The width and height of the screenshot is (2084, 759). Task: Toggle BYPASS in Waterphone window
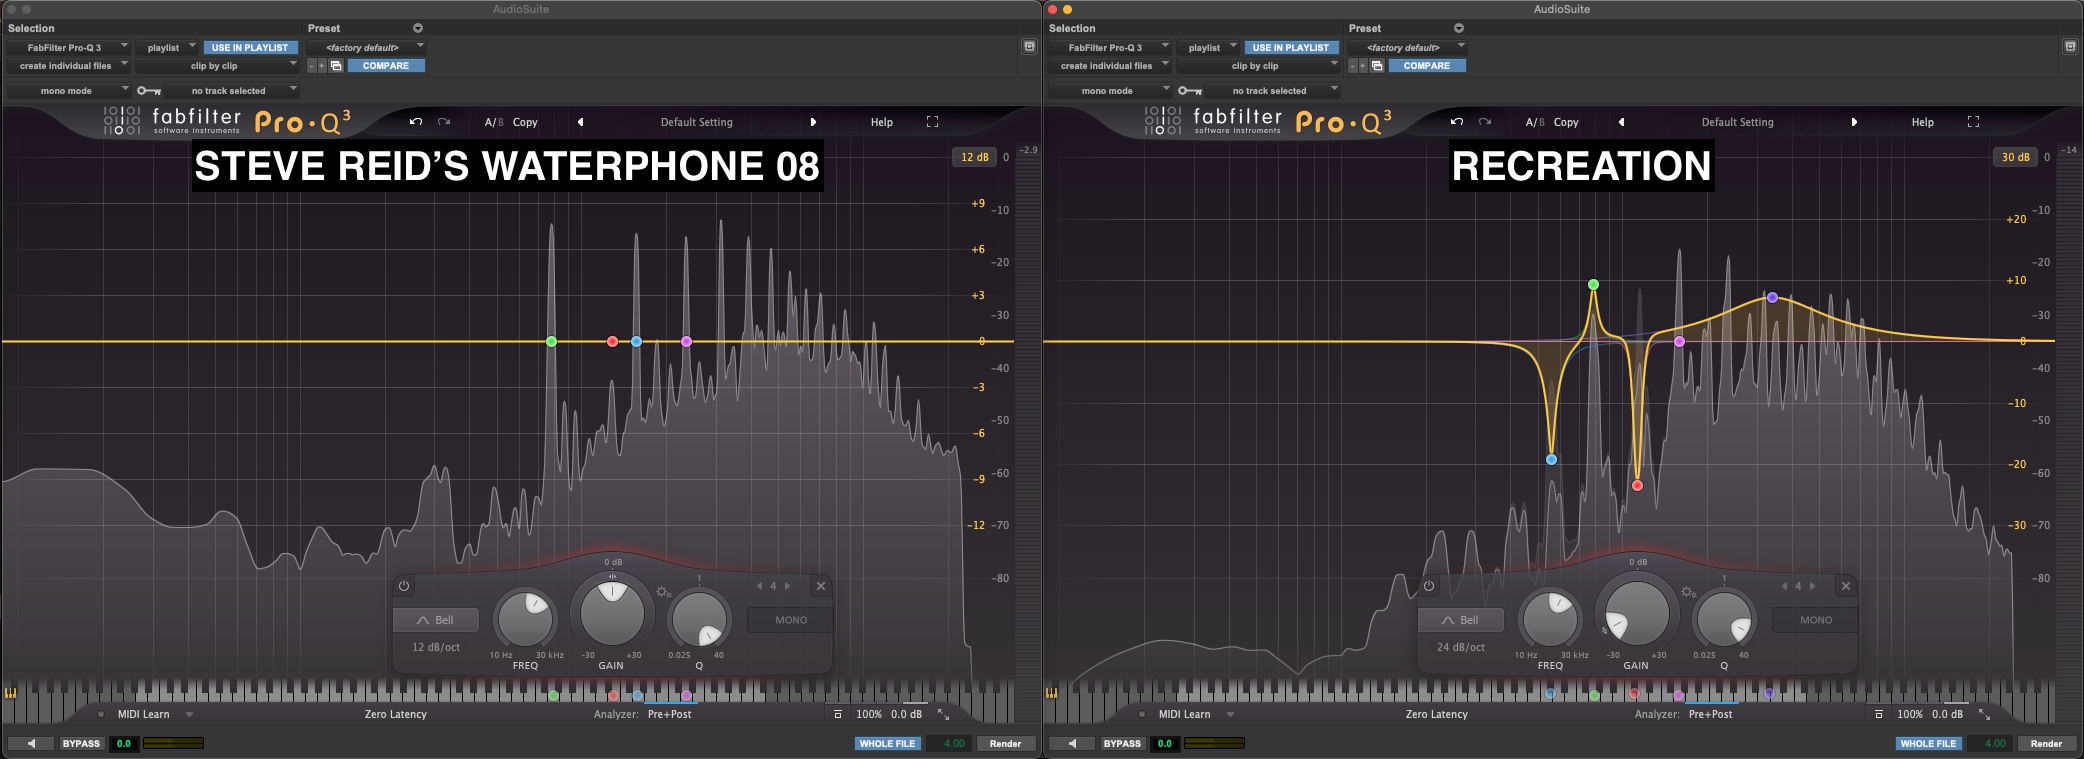tap(81, 743)
